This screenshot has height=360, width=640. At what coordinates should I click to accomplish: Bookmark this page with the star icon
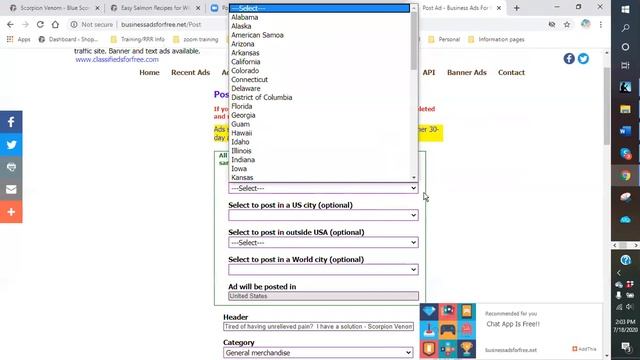click(x=567, y=24)
